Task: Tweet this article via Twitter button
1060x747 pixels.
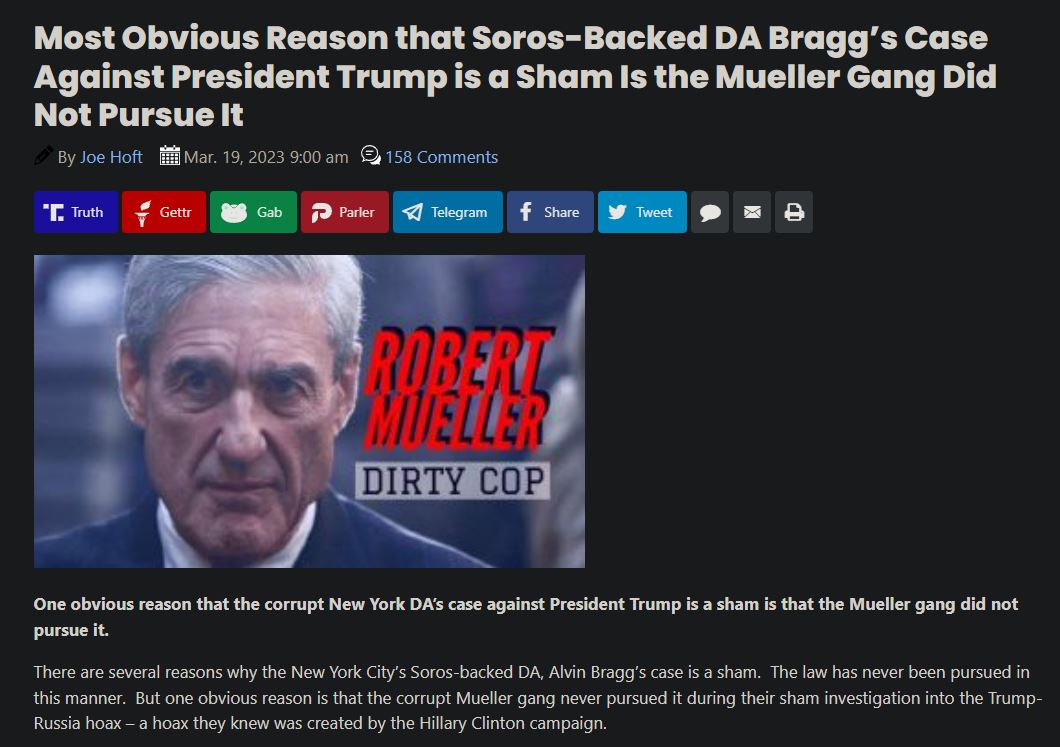Action: (642, 212)
